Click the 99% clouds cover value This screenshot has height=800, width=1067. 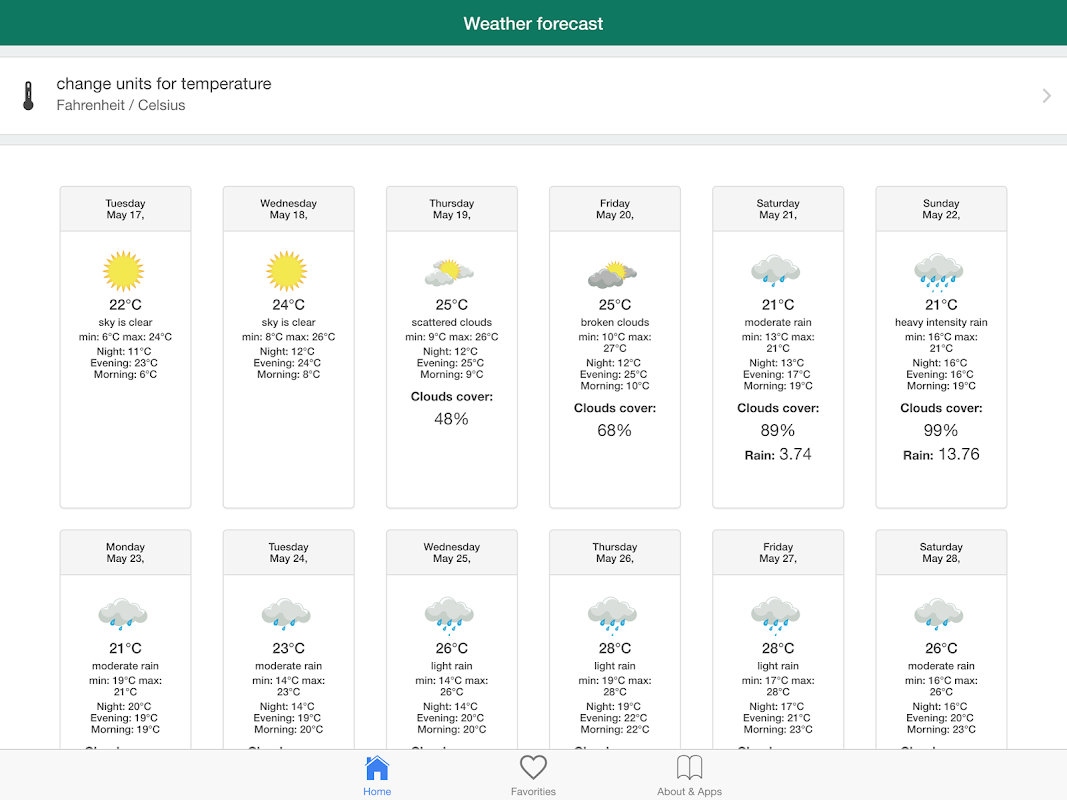941,431
